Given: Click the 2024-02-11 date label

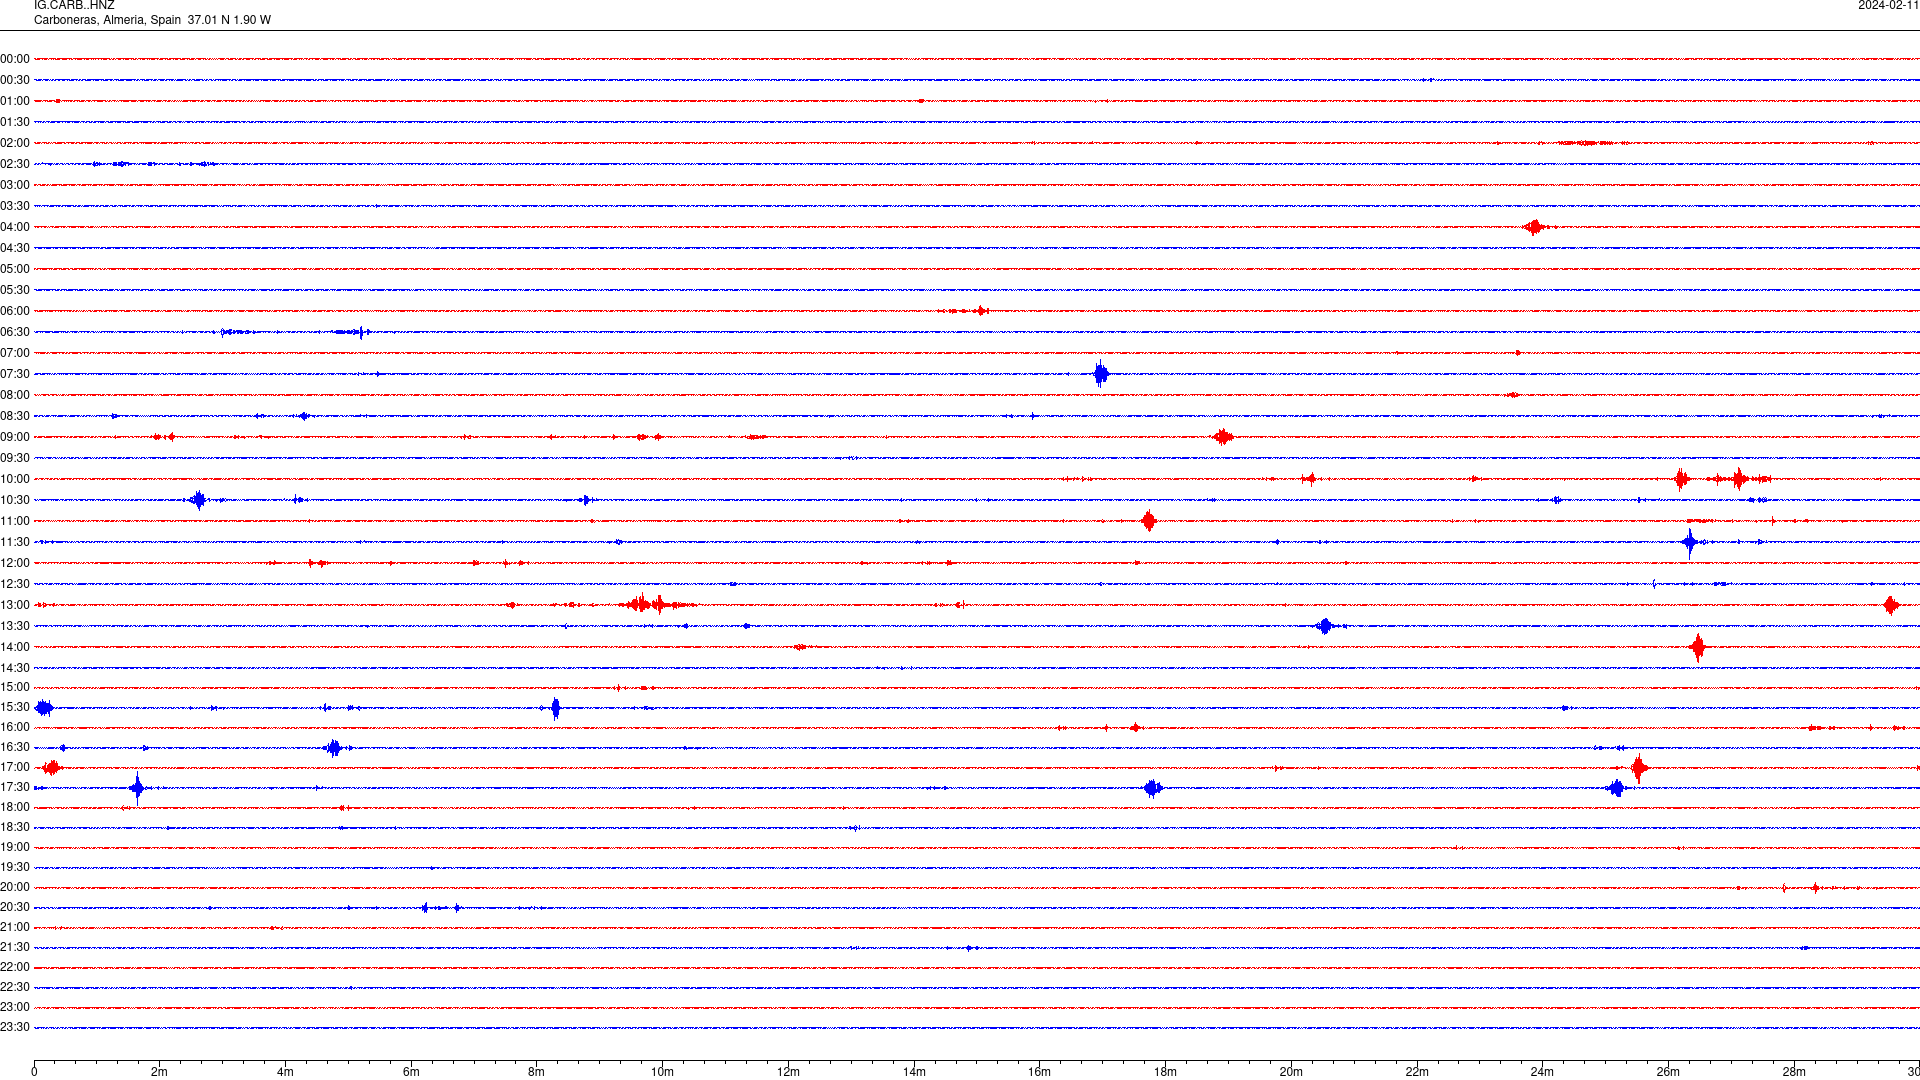Looking at the screenshot, I should click(1888, 6).
